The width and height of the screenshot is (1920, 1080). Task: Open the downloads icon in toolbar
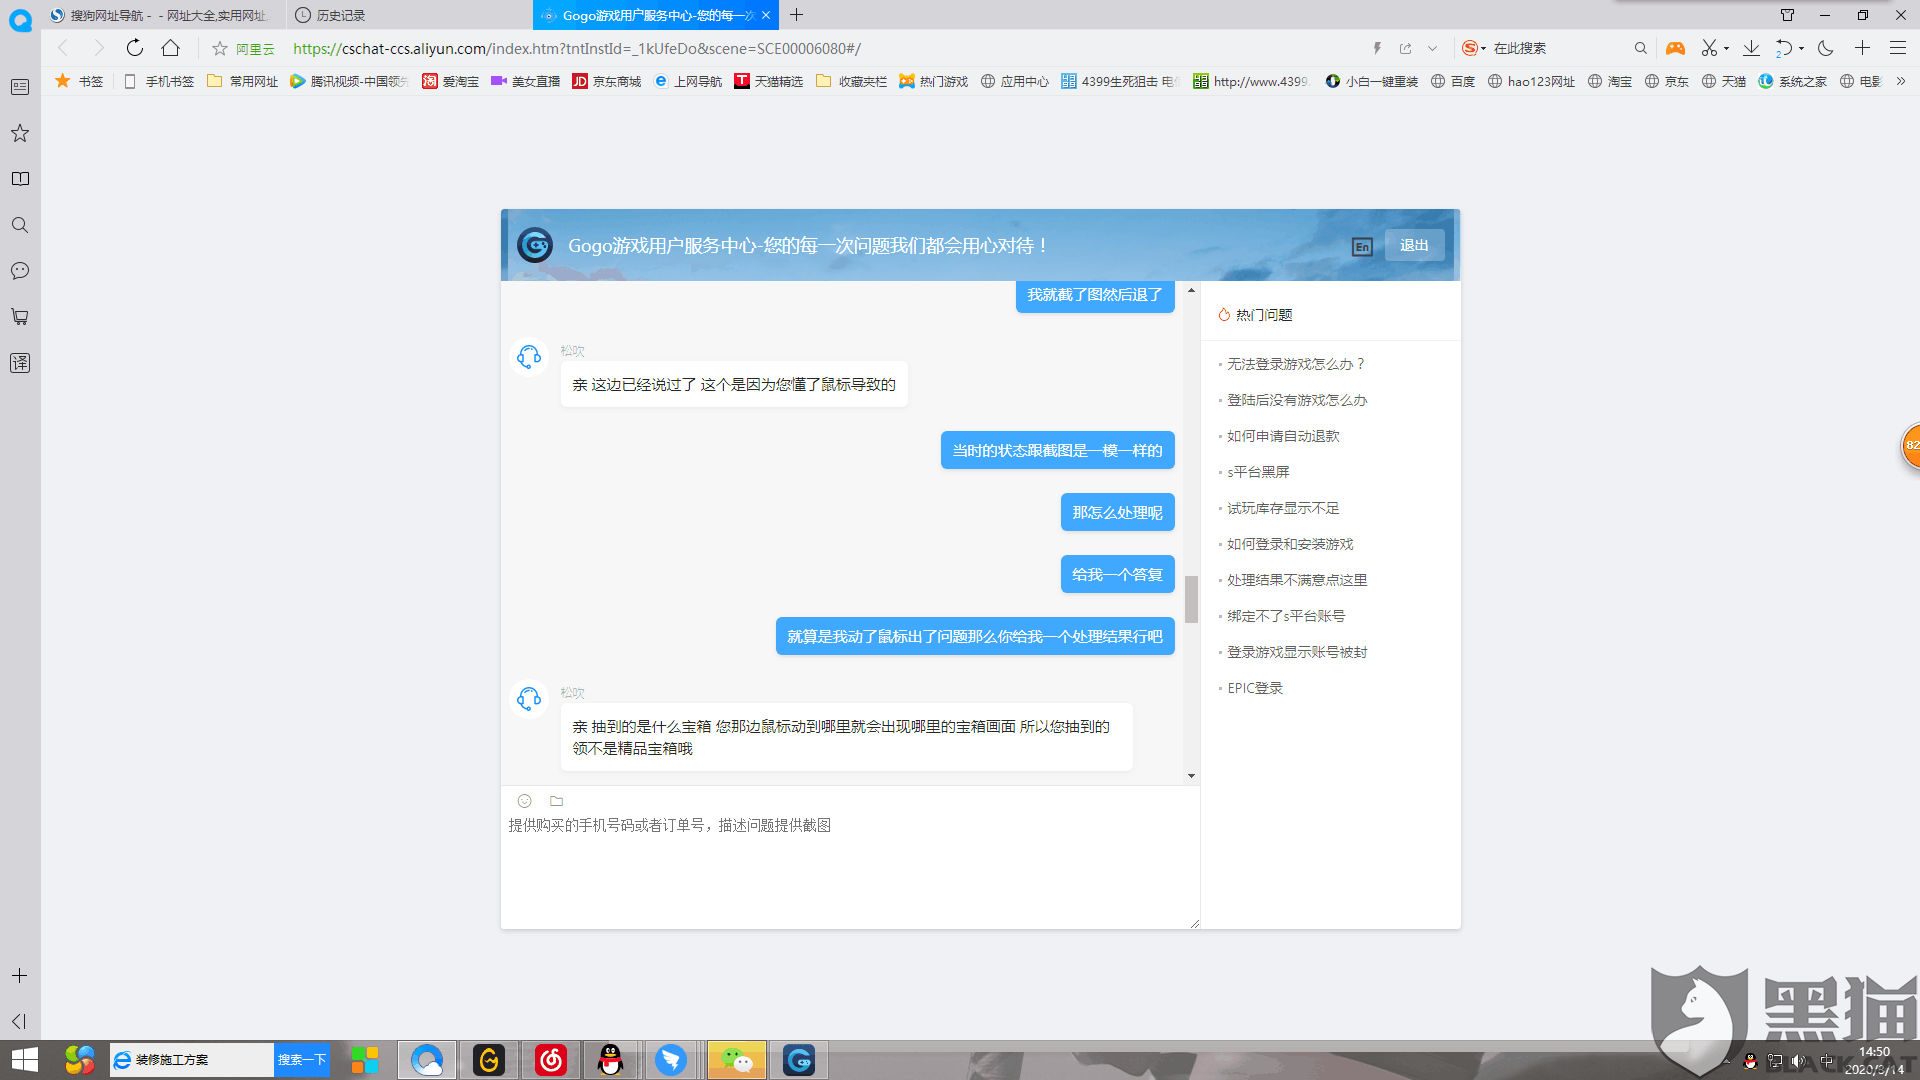pos(1751,48)
